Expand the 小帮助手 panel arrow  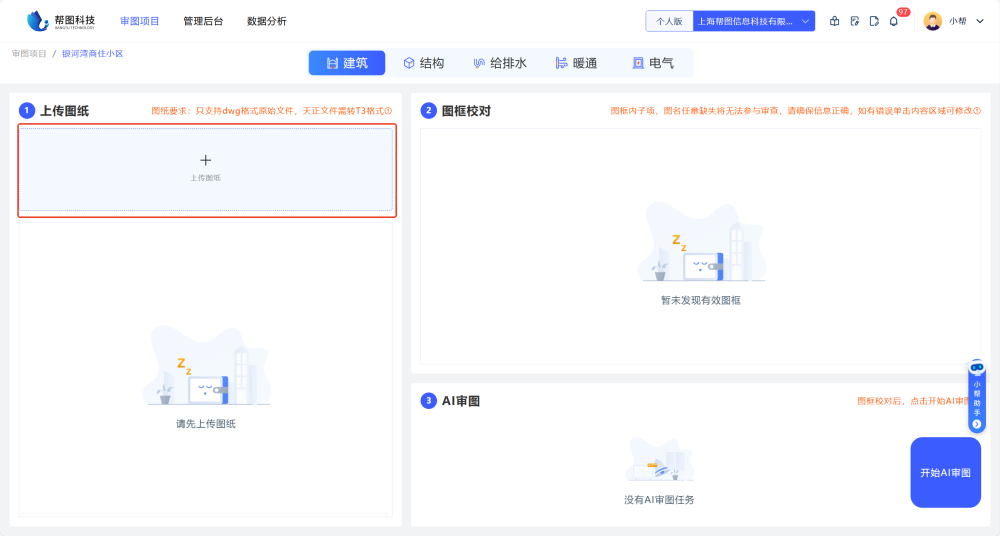[977, 424]
